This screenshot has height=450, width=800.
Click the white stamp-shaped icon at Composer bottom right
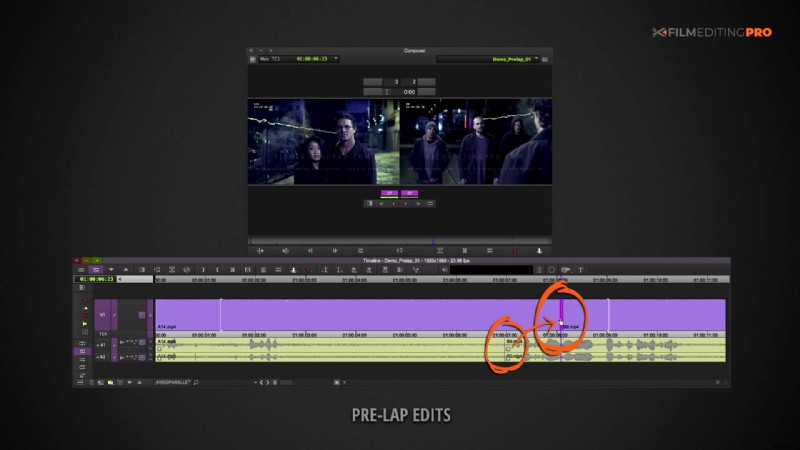click(539, 251)
